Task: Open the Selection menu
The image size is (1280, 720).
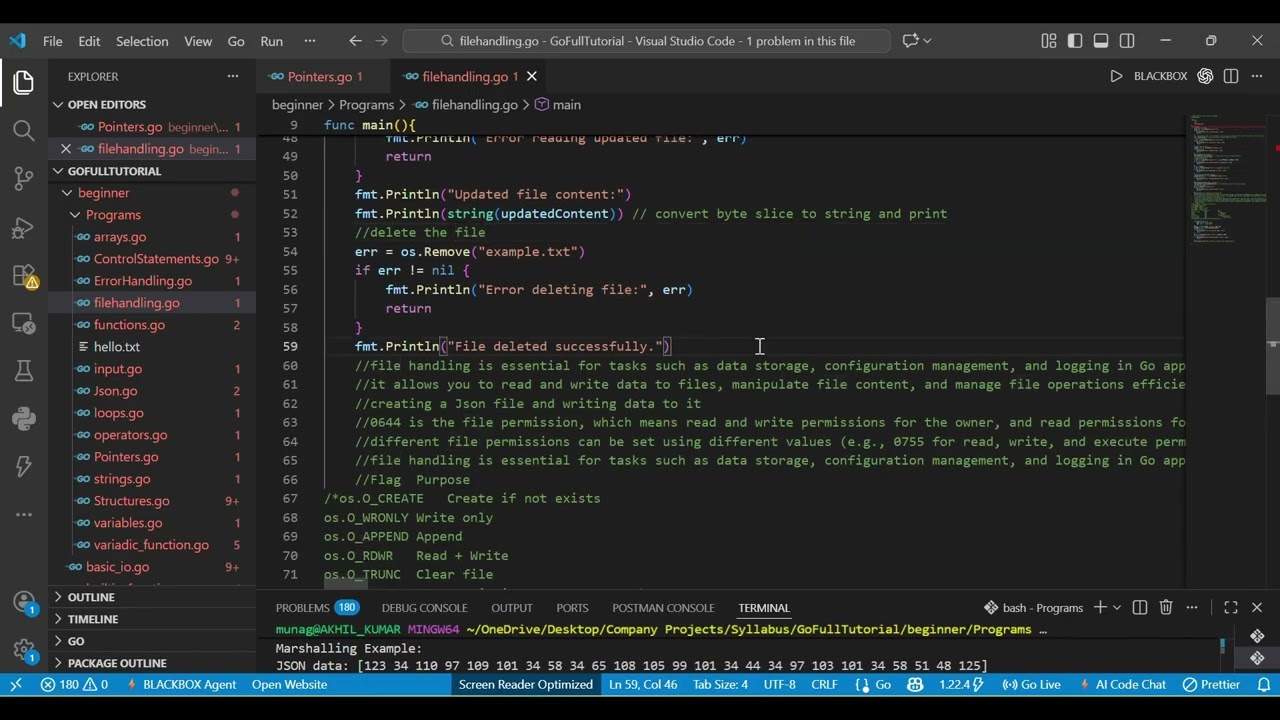Action: tap(142, 41)
